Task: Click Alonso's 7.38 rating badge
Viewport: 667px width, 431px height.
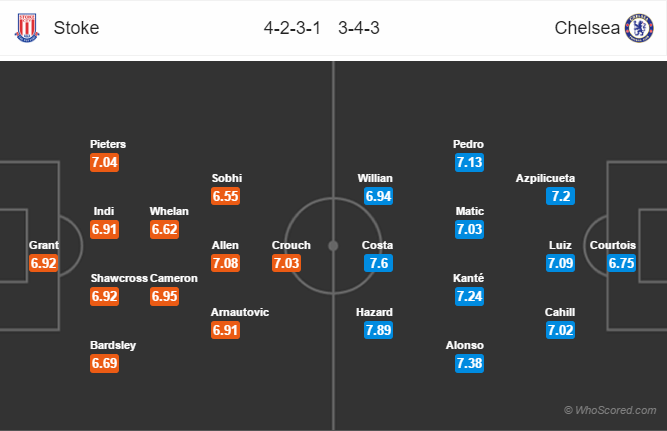Action: tap(469, 363)
